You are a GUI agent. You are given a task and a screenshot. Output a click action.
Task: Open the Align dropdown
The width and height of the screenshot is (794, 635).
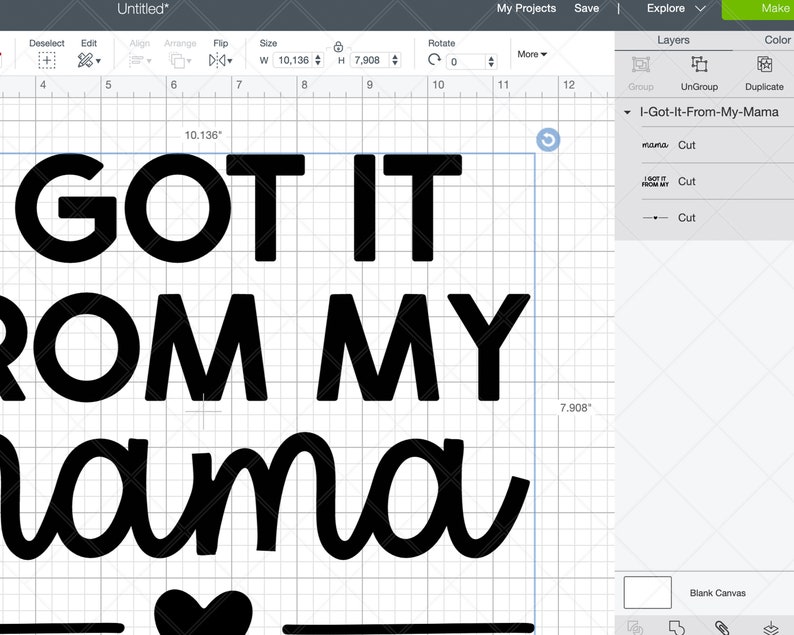(x=139, y=61)
